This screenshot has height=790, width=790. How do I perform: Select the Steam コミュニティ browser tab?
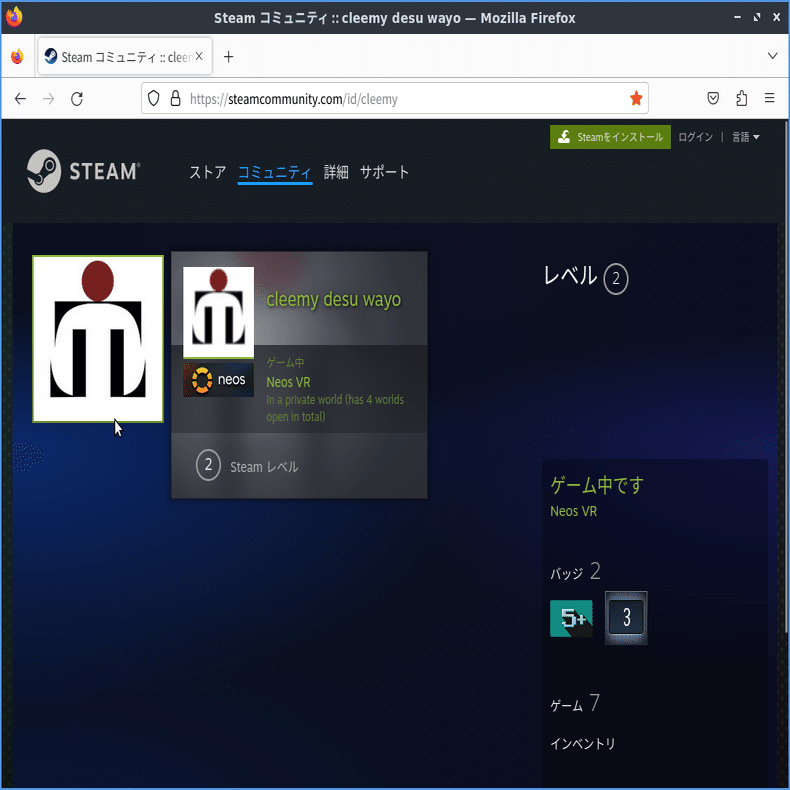point(124,56)
